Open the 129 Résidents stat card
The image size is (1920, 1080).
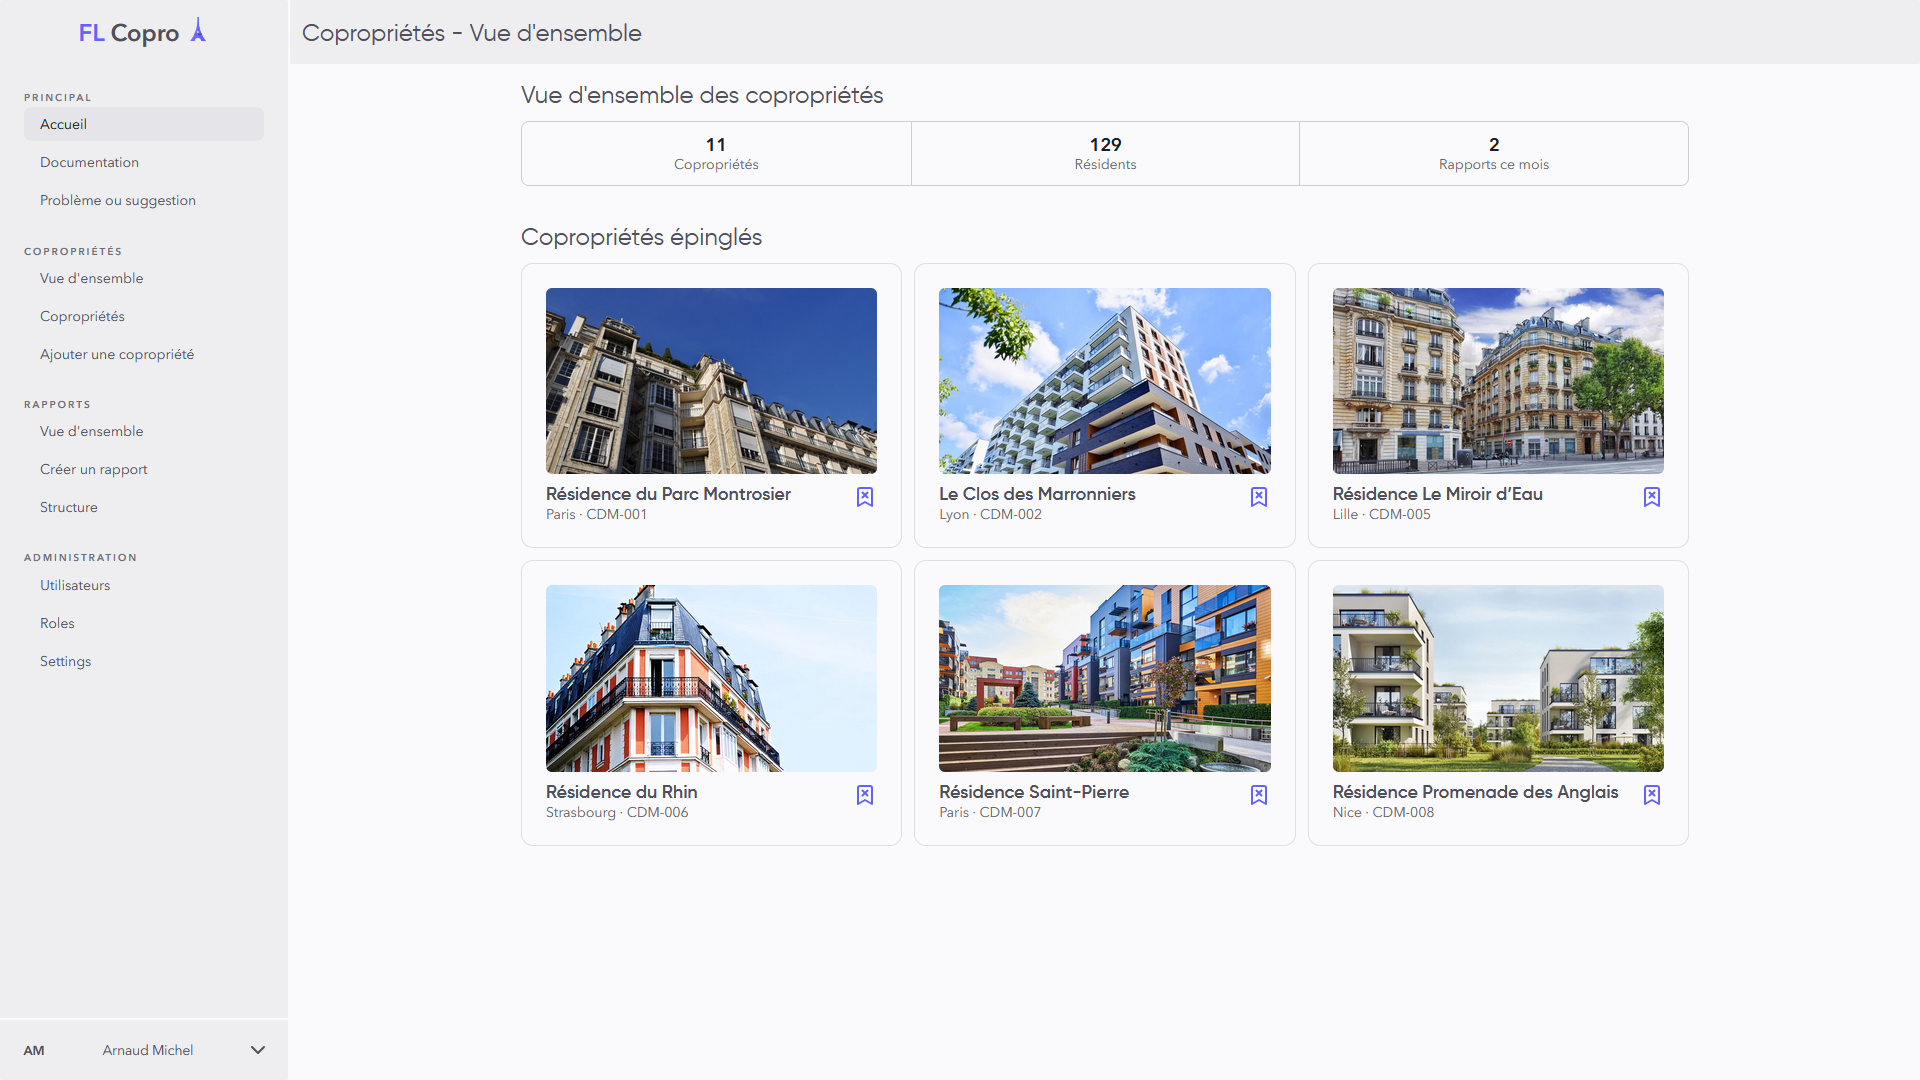[x=1105, y=153]
